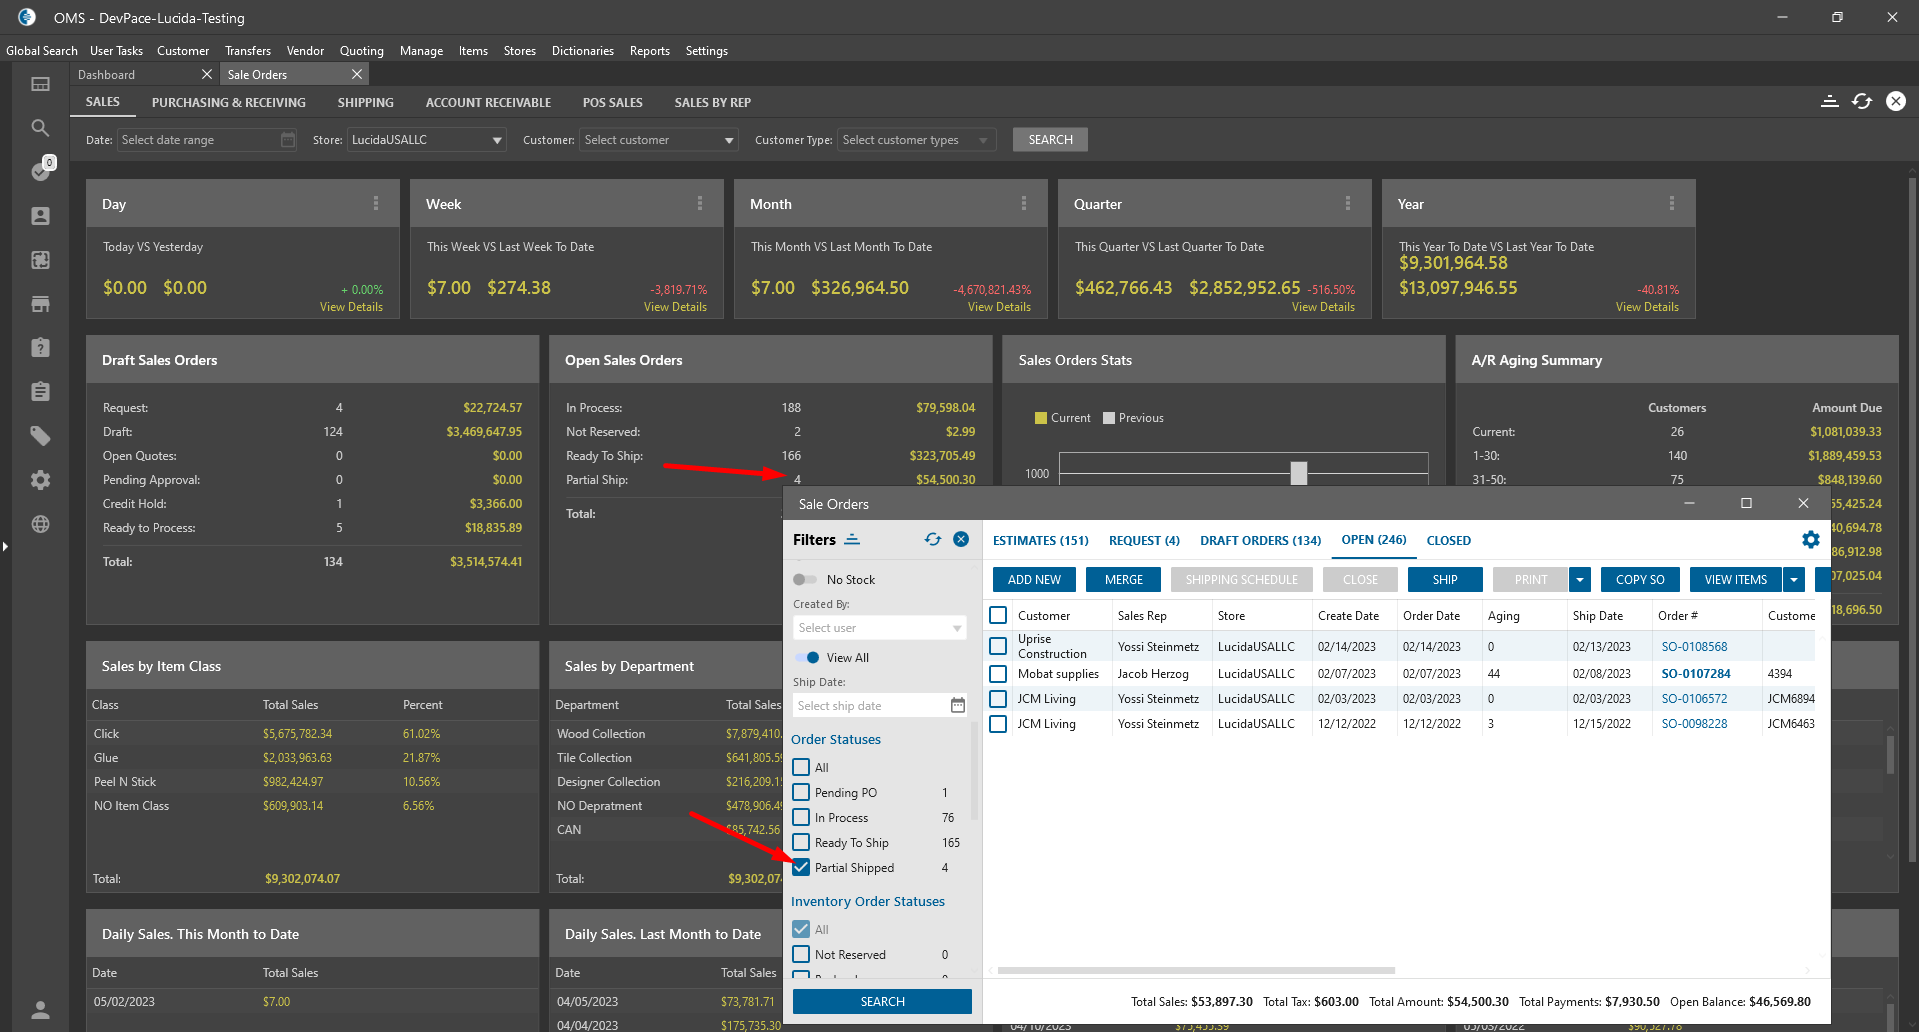Switch to the DRAFT ORDERS (134) tab
1919x1032 pixels.
pos(1260,541)
